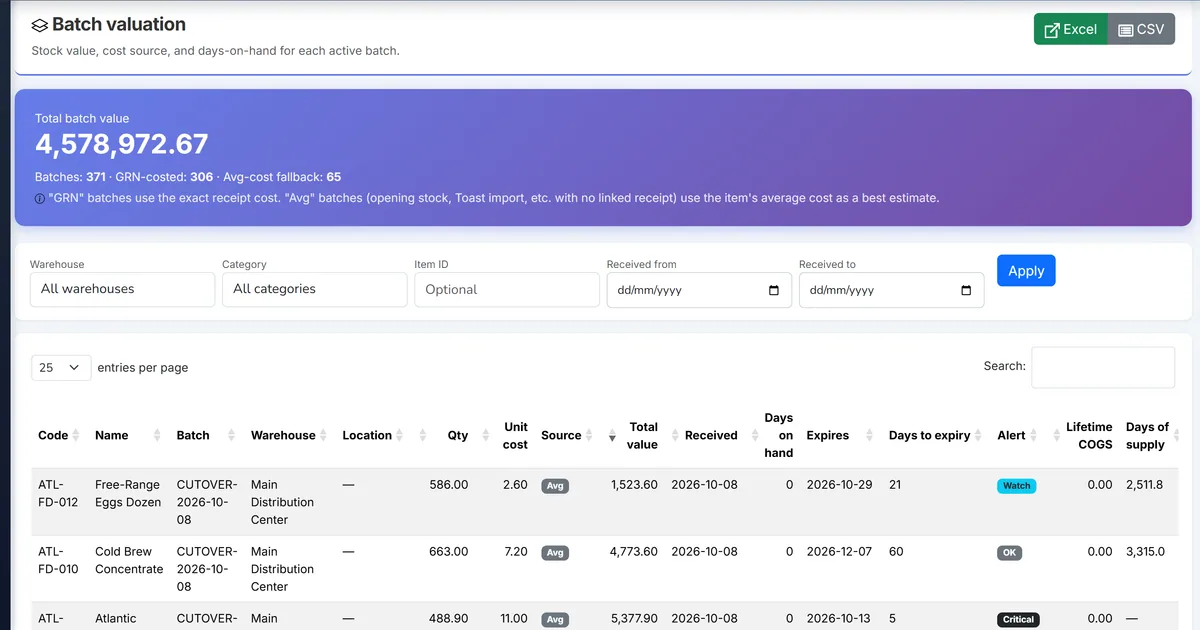Sort the table by Location column
The height and width of the screenshot is (630, 1200).
(x=373, y=435)
